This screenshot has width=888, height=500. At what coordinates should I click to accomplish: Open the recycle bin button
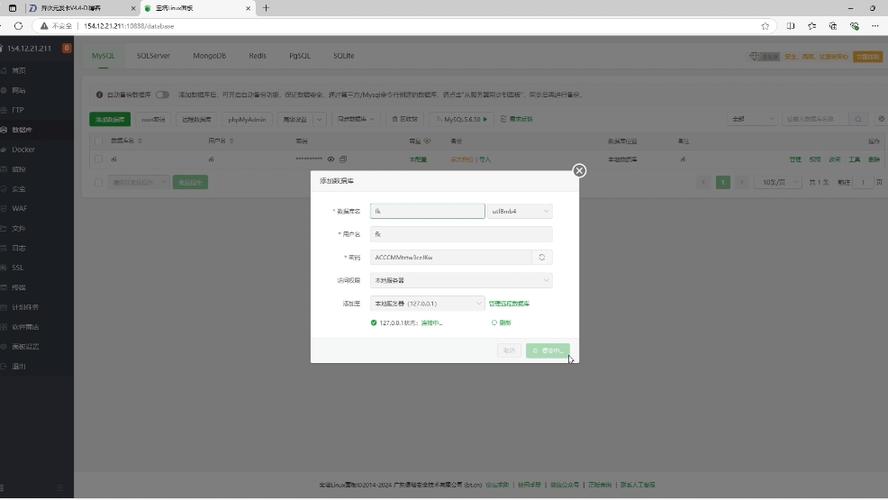click(x=405, y=119)
